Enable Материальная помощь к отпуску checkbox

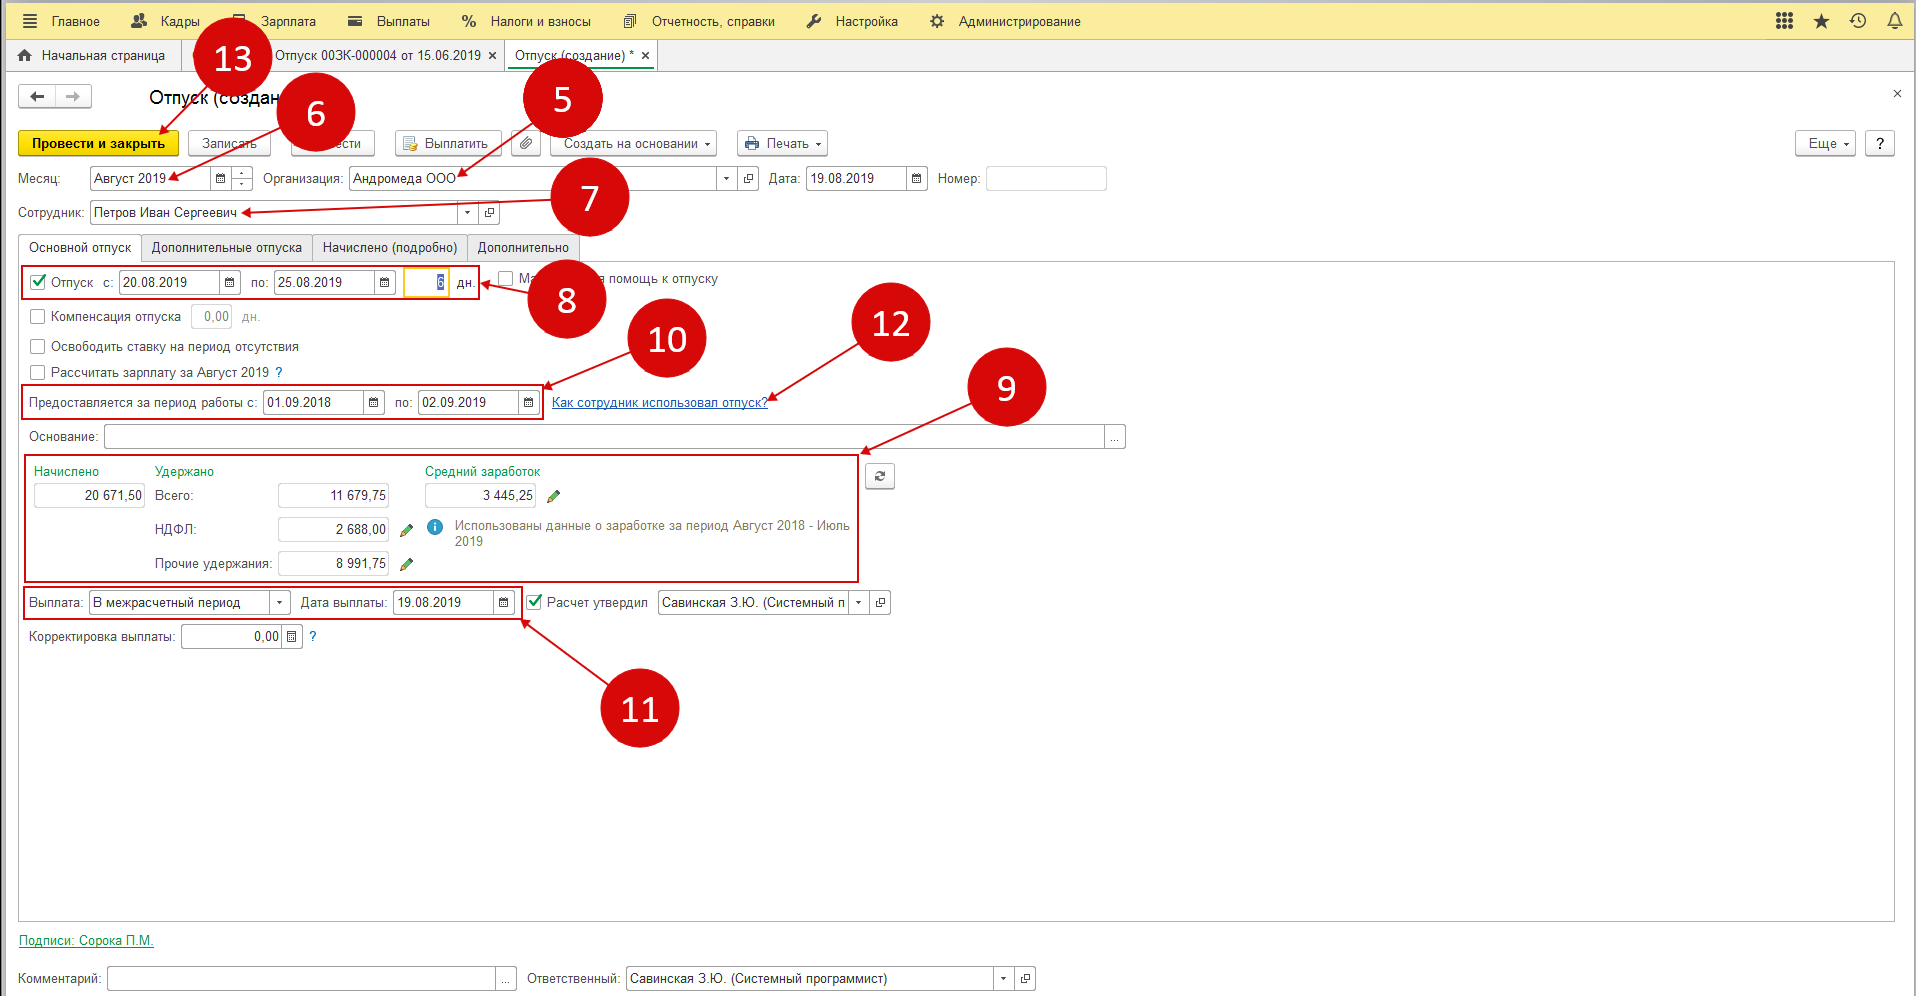(x=506, y=279)
